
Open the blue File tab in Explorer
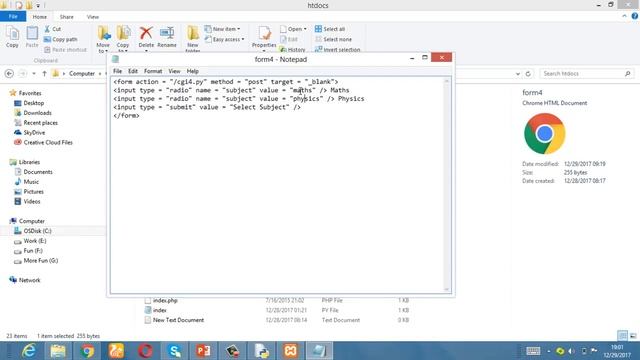[x=13, y=16]
